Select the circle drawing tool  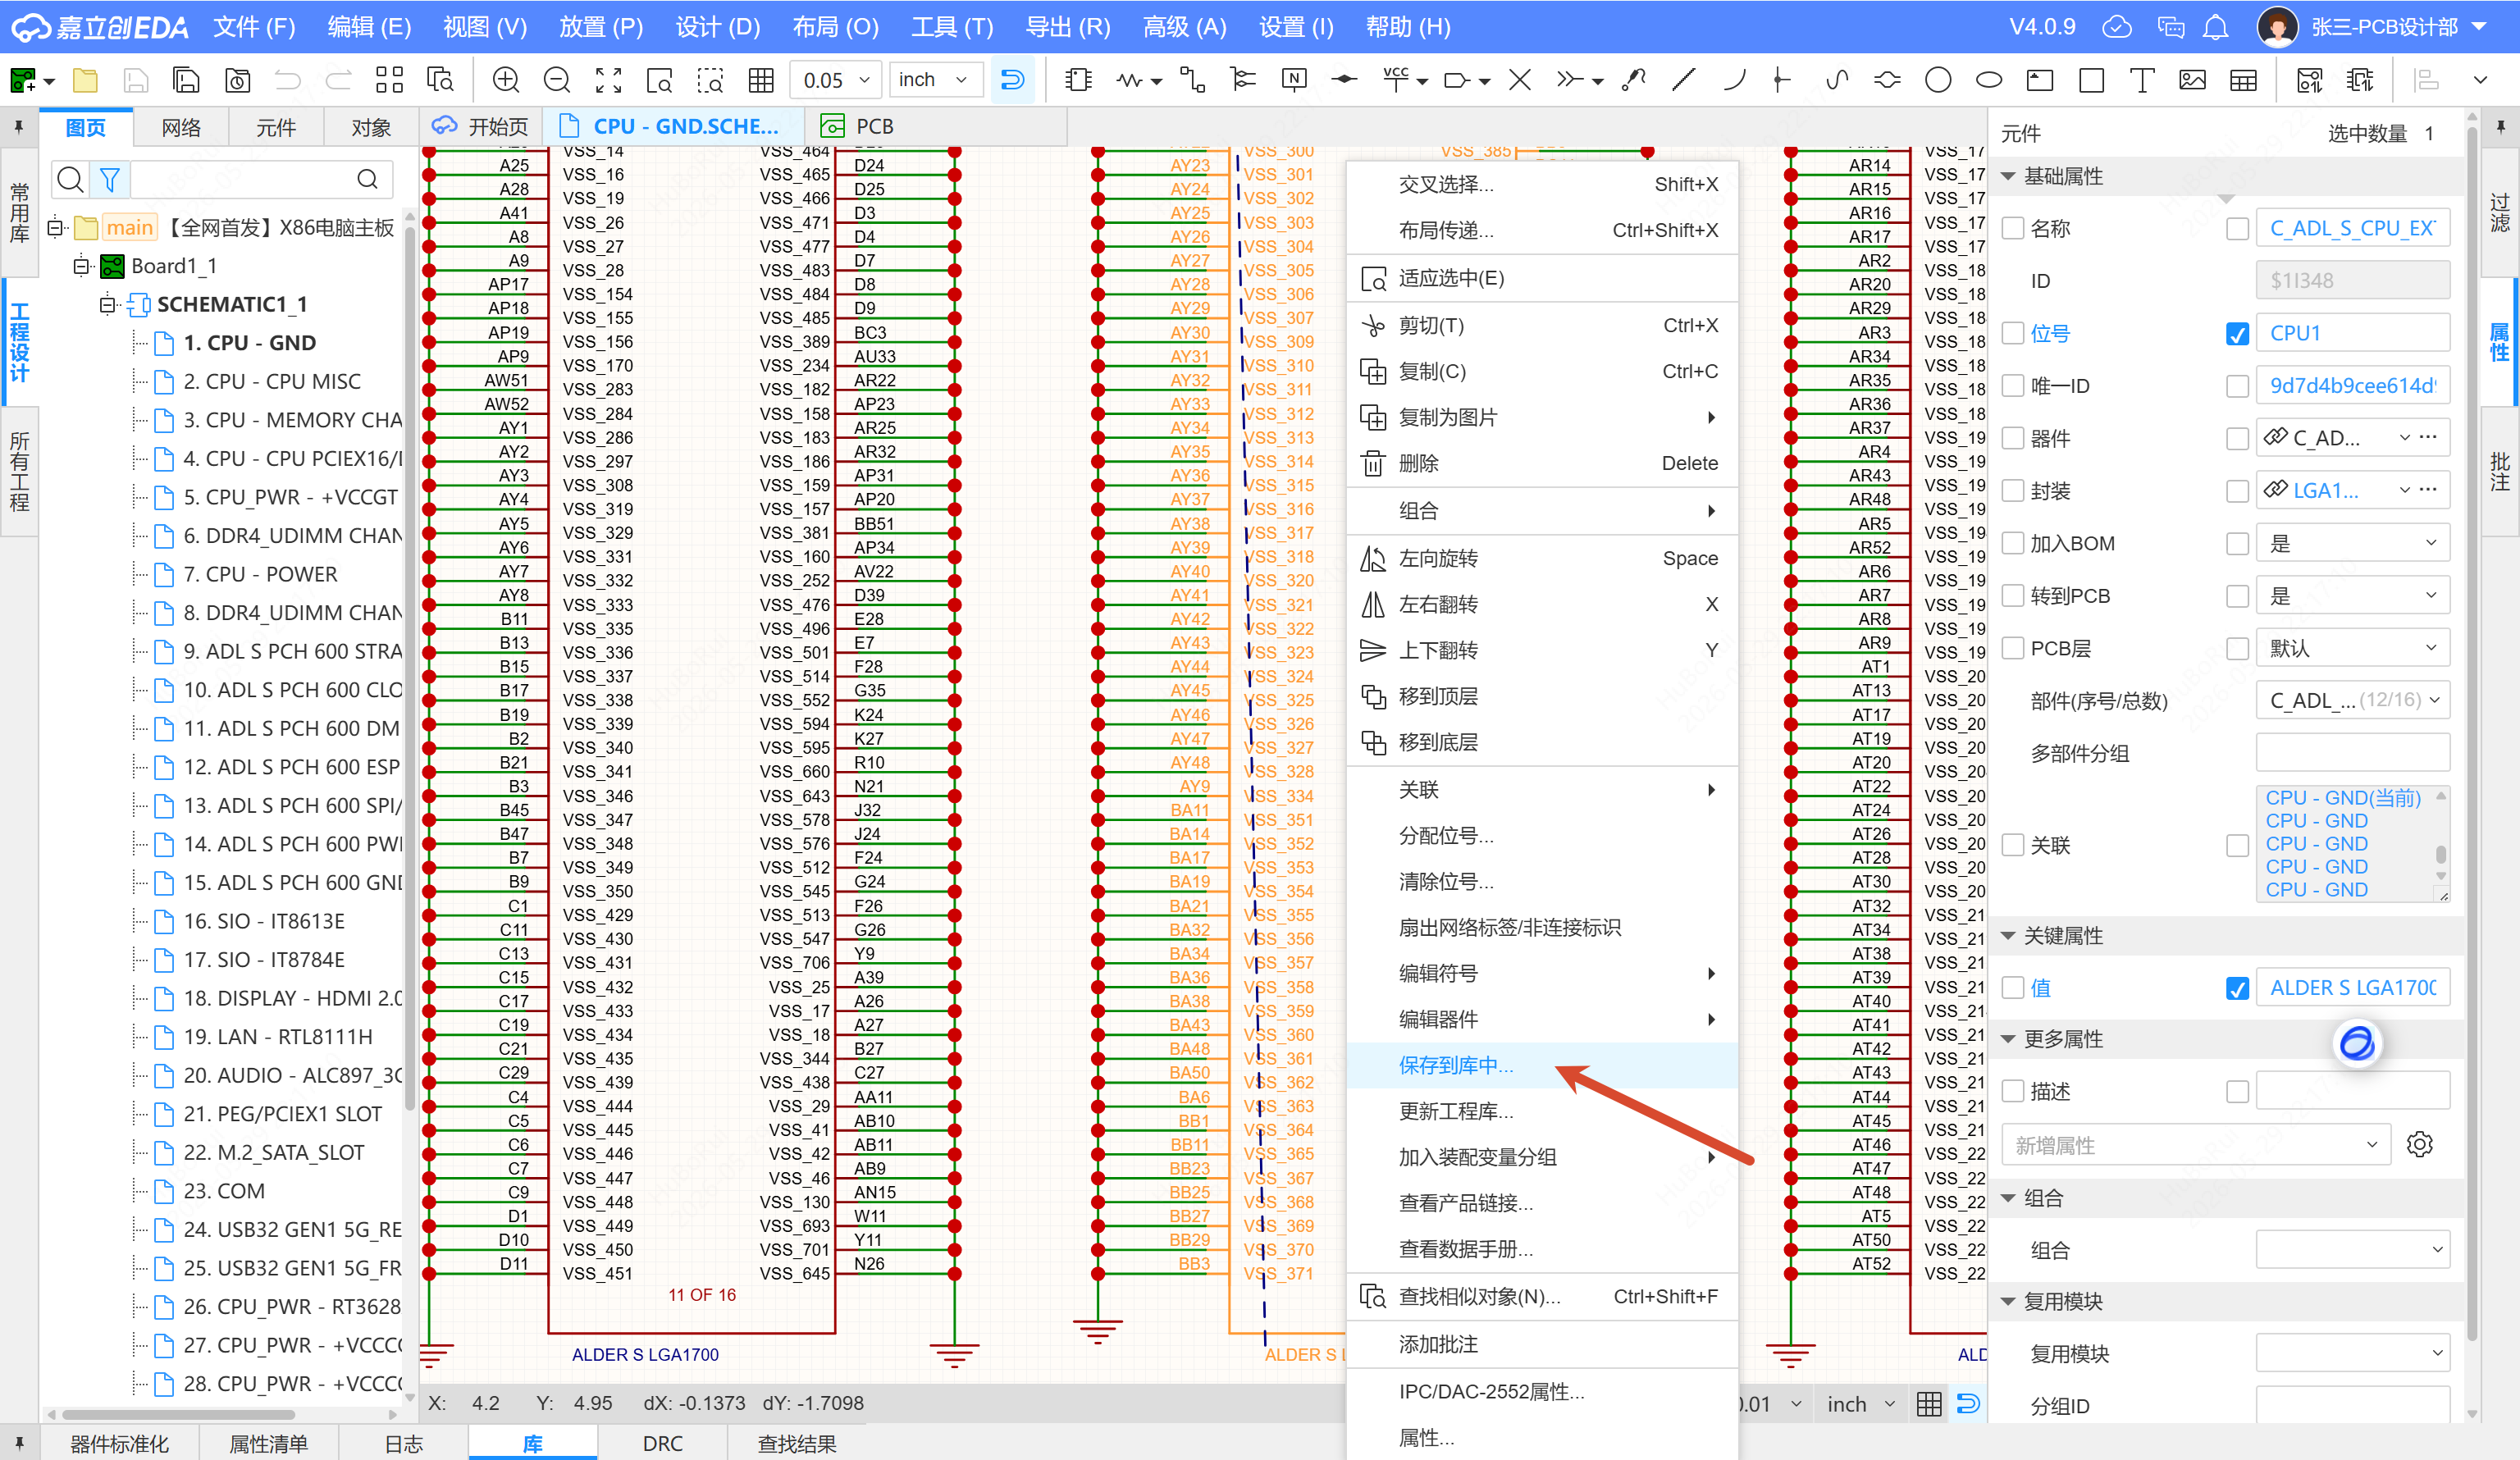(x=1938, y=80)
